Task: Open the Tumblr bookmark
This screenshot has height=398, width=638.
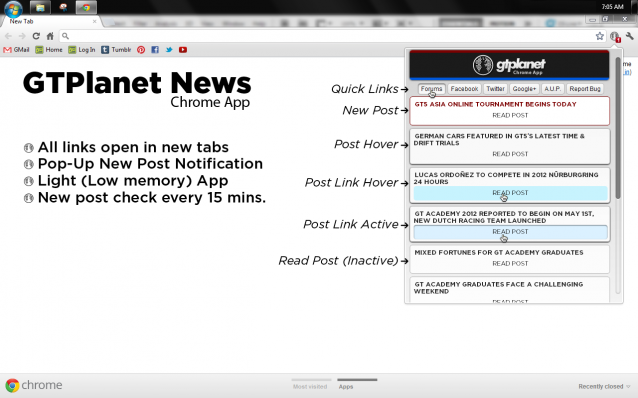Action: (x=116, y=50)
